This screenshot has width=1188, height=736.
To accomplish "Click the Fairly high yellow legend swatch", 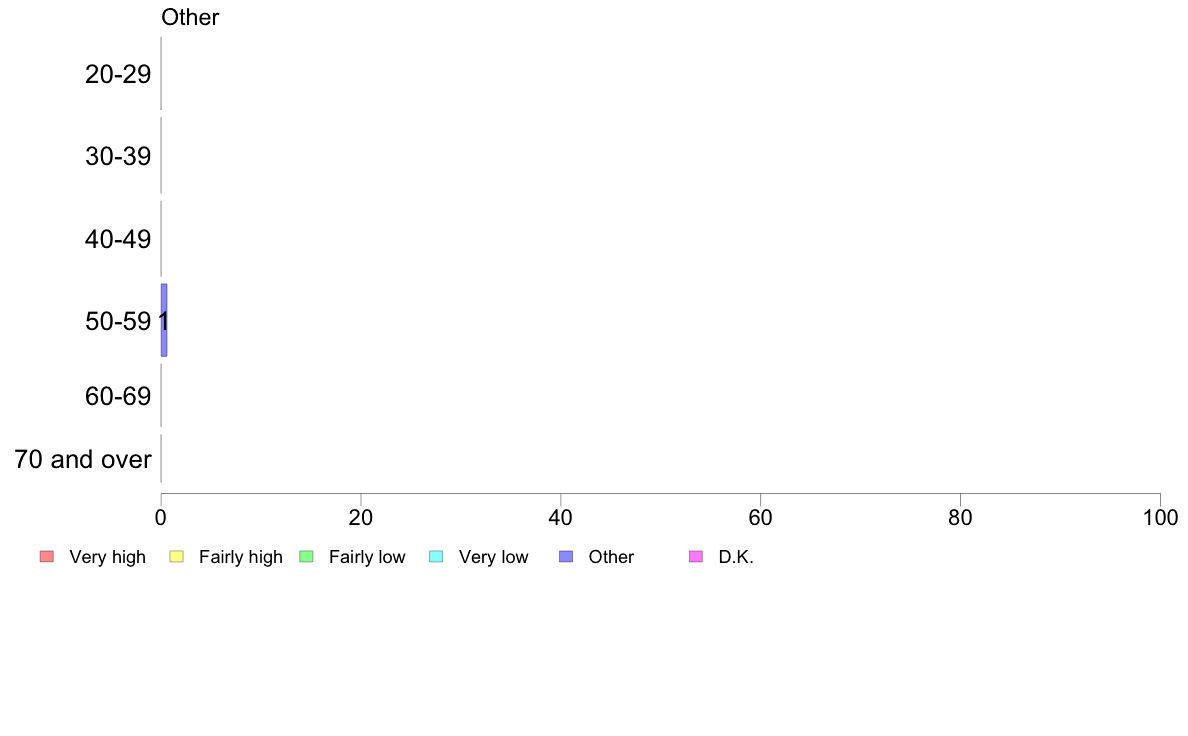I will click(x=177, y=557).
